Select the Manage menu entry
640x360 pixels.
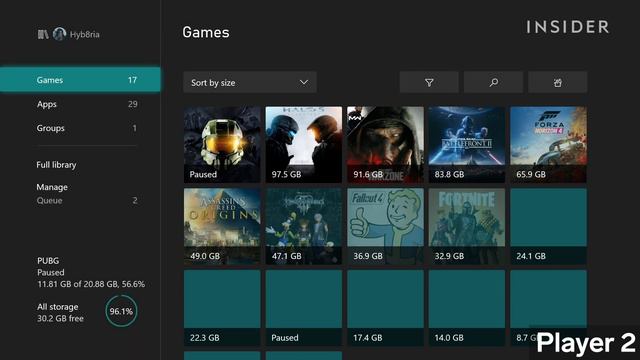coord(52,187)
